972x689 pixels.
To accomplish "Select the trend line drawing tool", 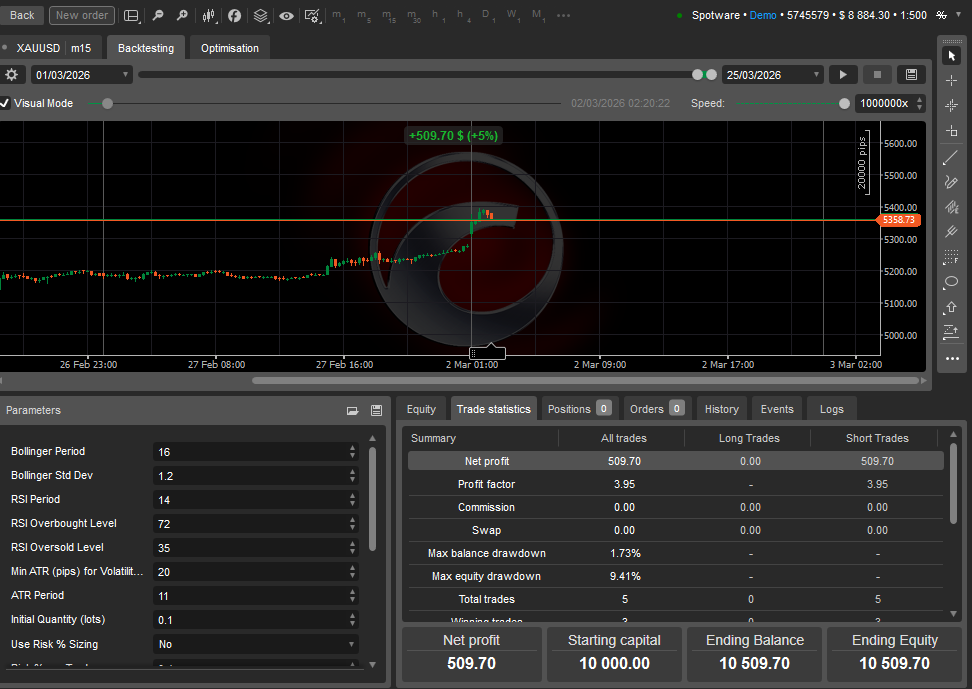I will 952,157.
